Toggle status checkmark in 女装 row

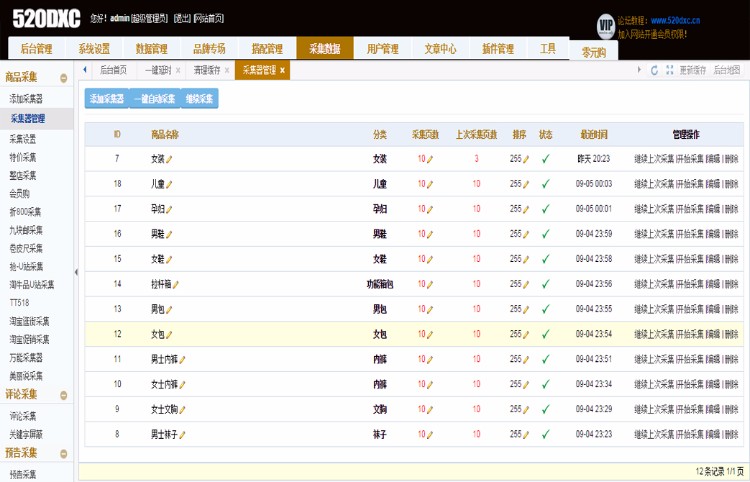tap(545, 159)
